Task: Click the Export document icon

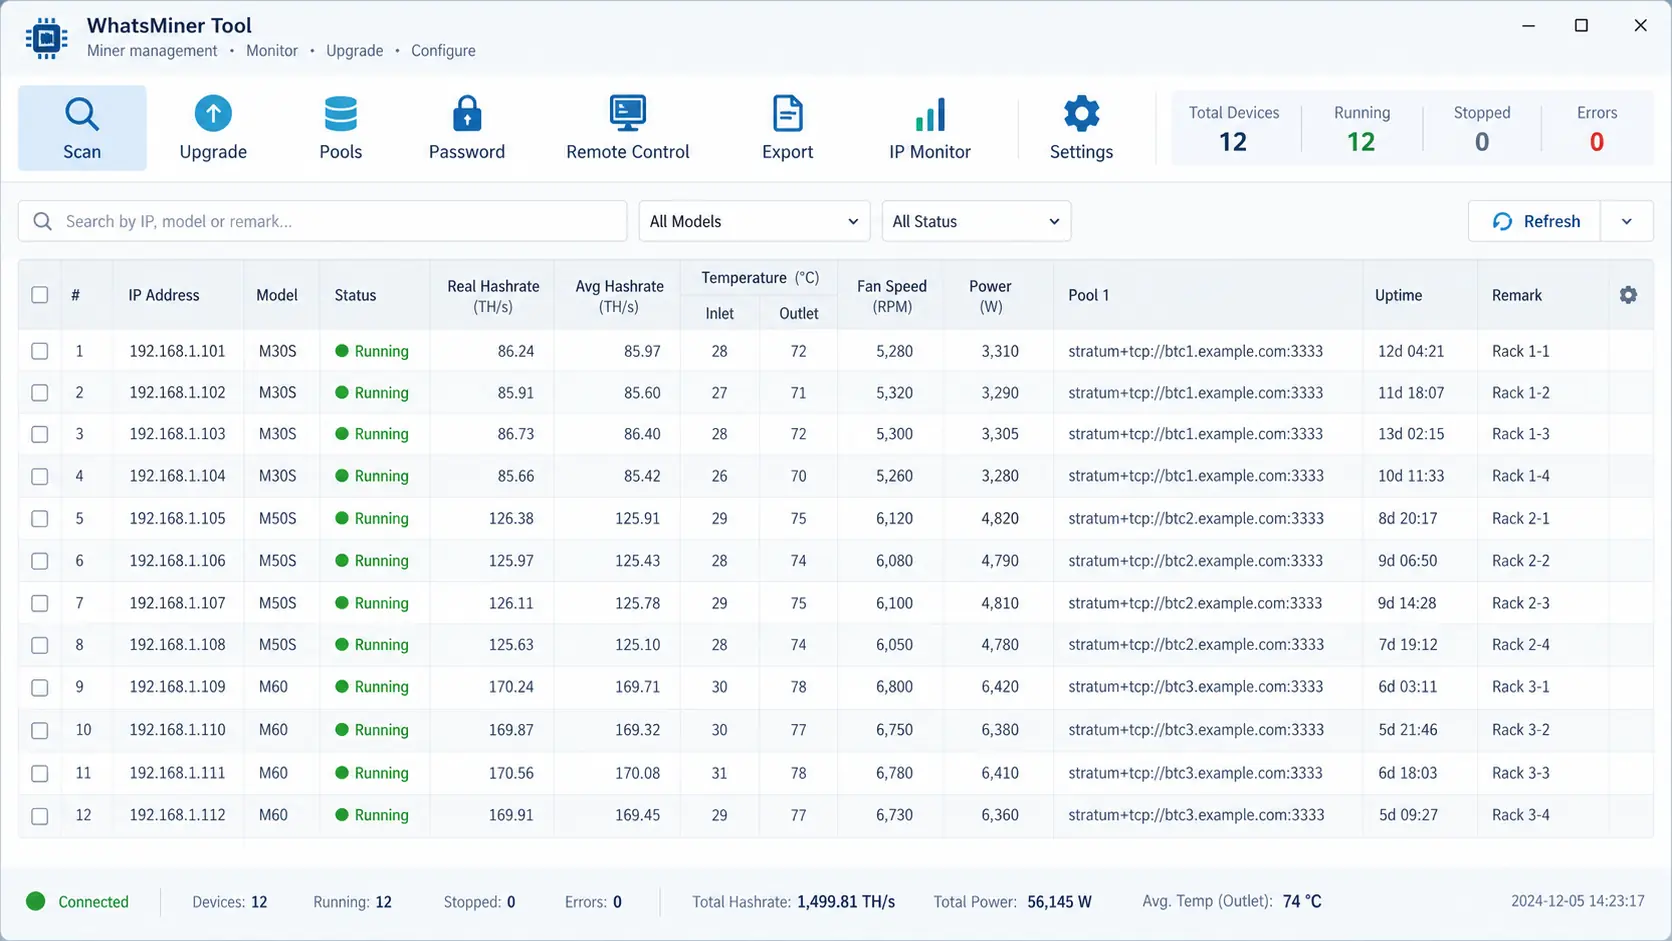Action: (x=788, y=114)
